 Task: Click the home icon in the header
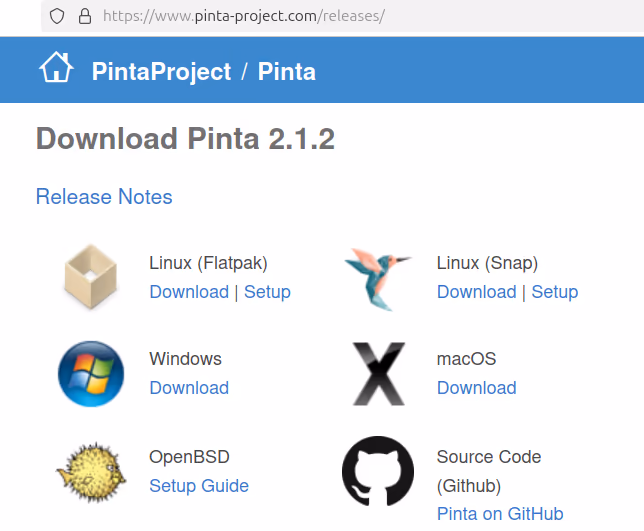click(56, 67)
